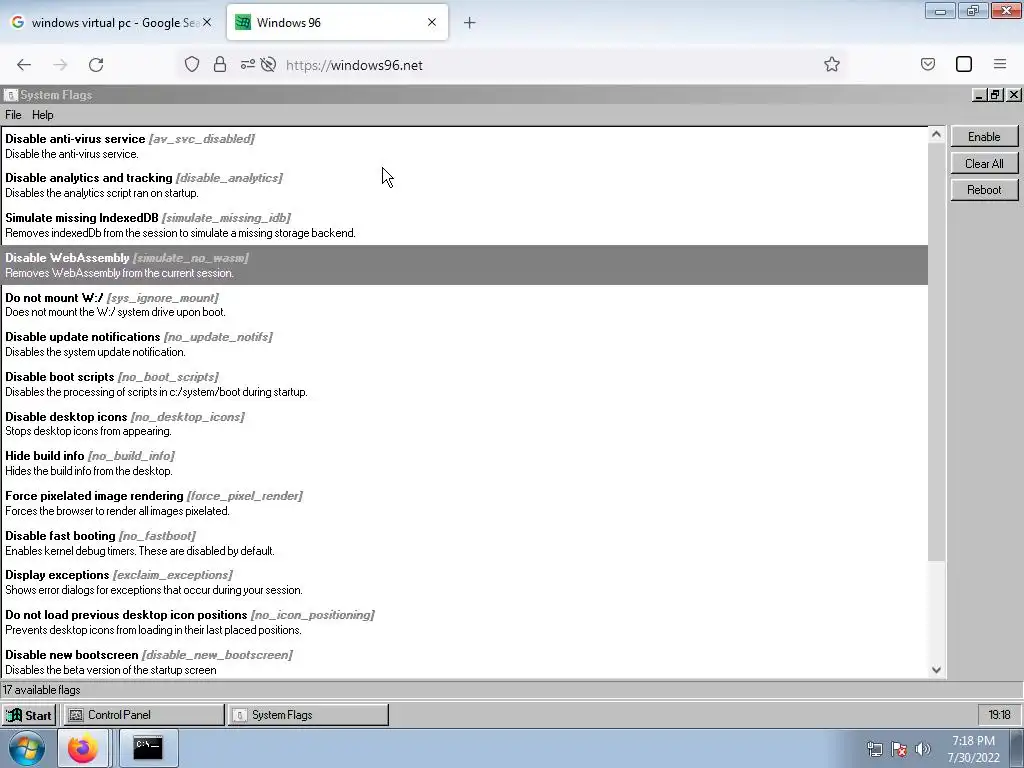This screenshot has height=768, width=1024.
Task: Open the Firefox hamburger menu
Action: tap(1000, 64)
